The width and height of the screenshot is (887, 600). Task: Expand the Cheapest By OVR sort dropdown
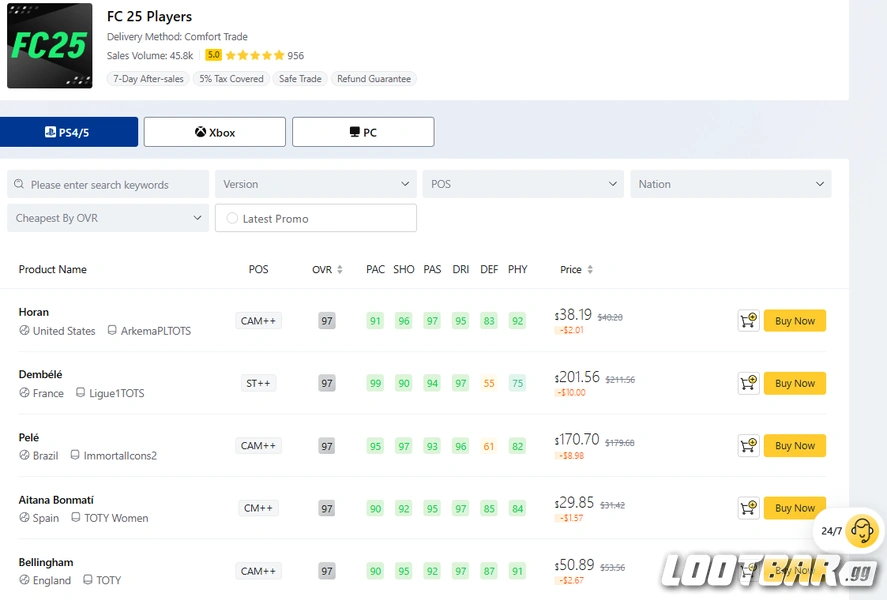click(x=108, y=218)
